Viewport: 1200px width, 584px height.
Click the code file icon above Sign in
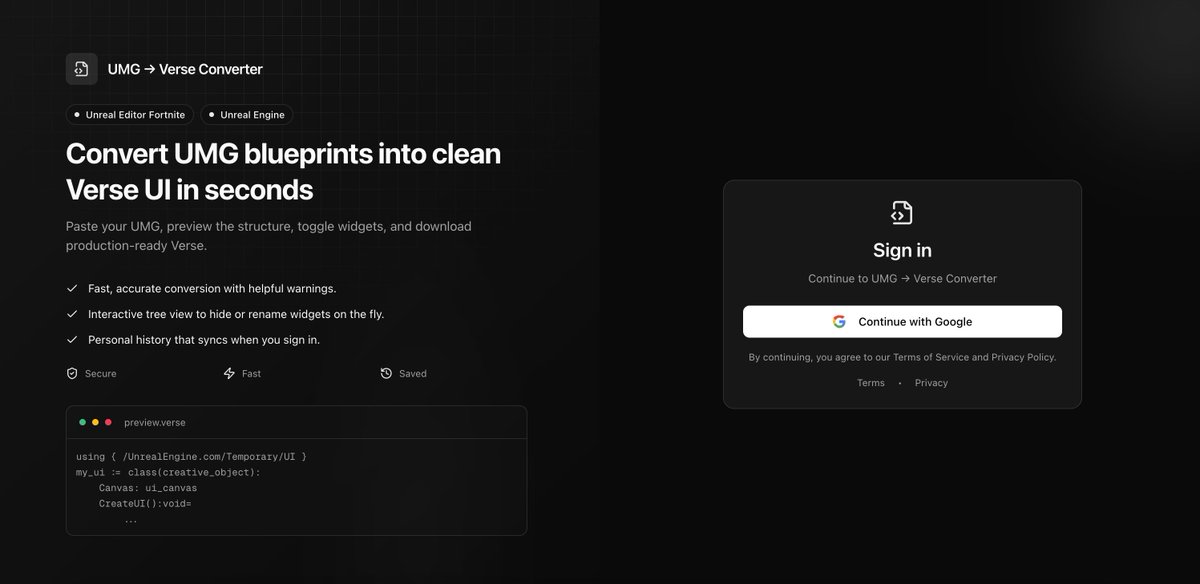click(x=902, y=212)
